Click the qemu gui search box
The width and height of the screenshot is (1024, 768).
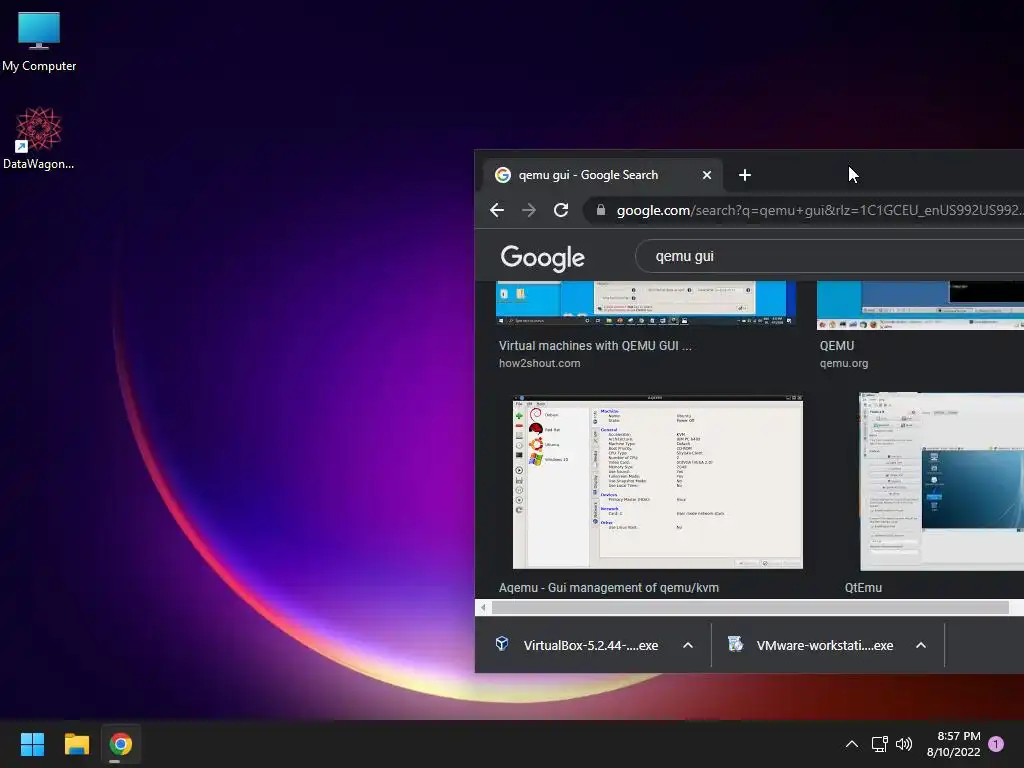coord(829,256)
